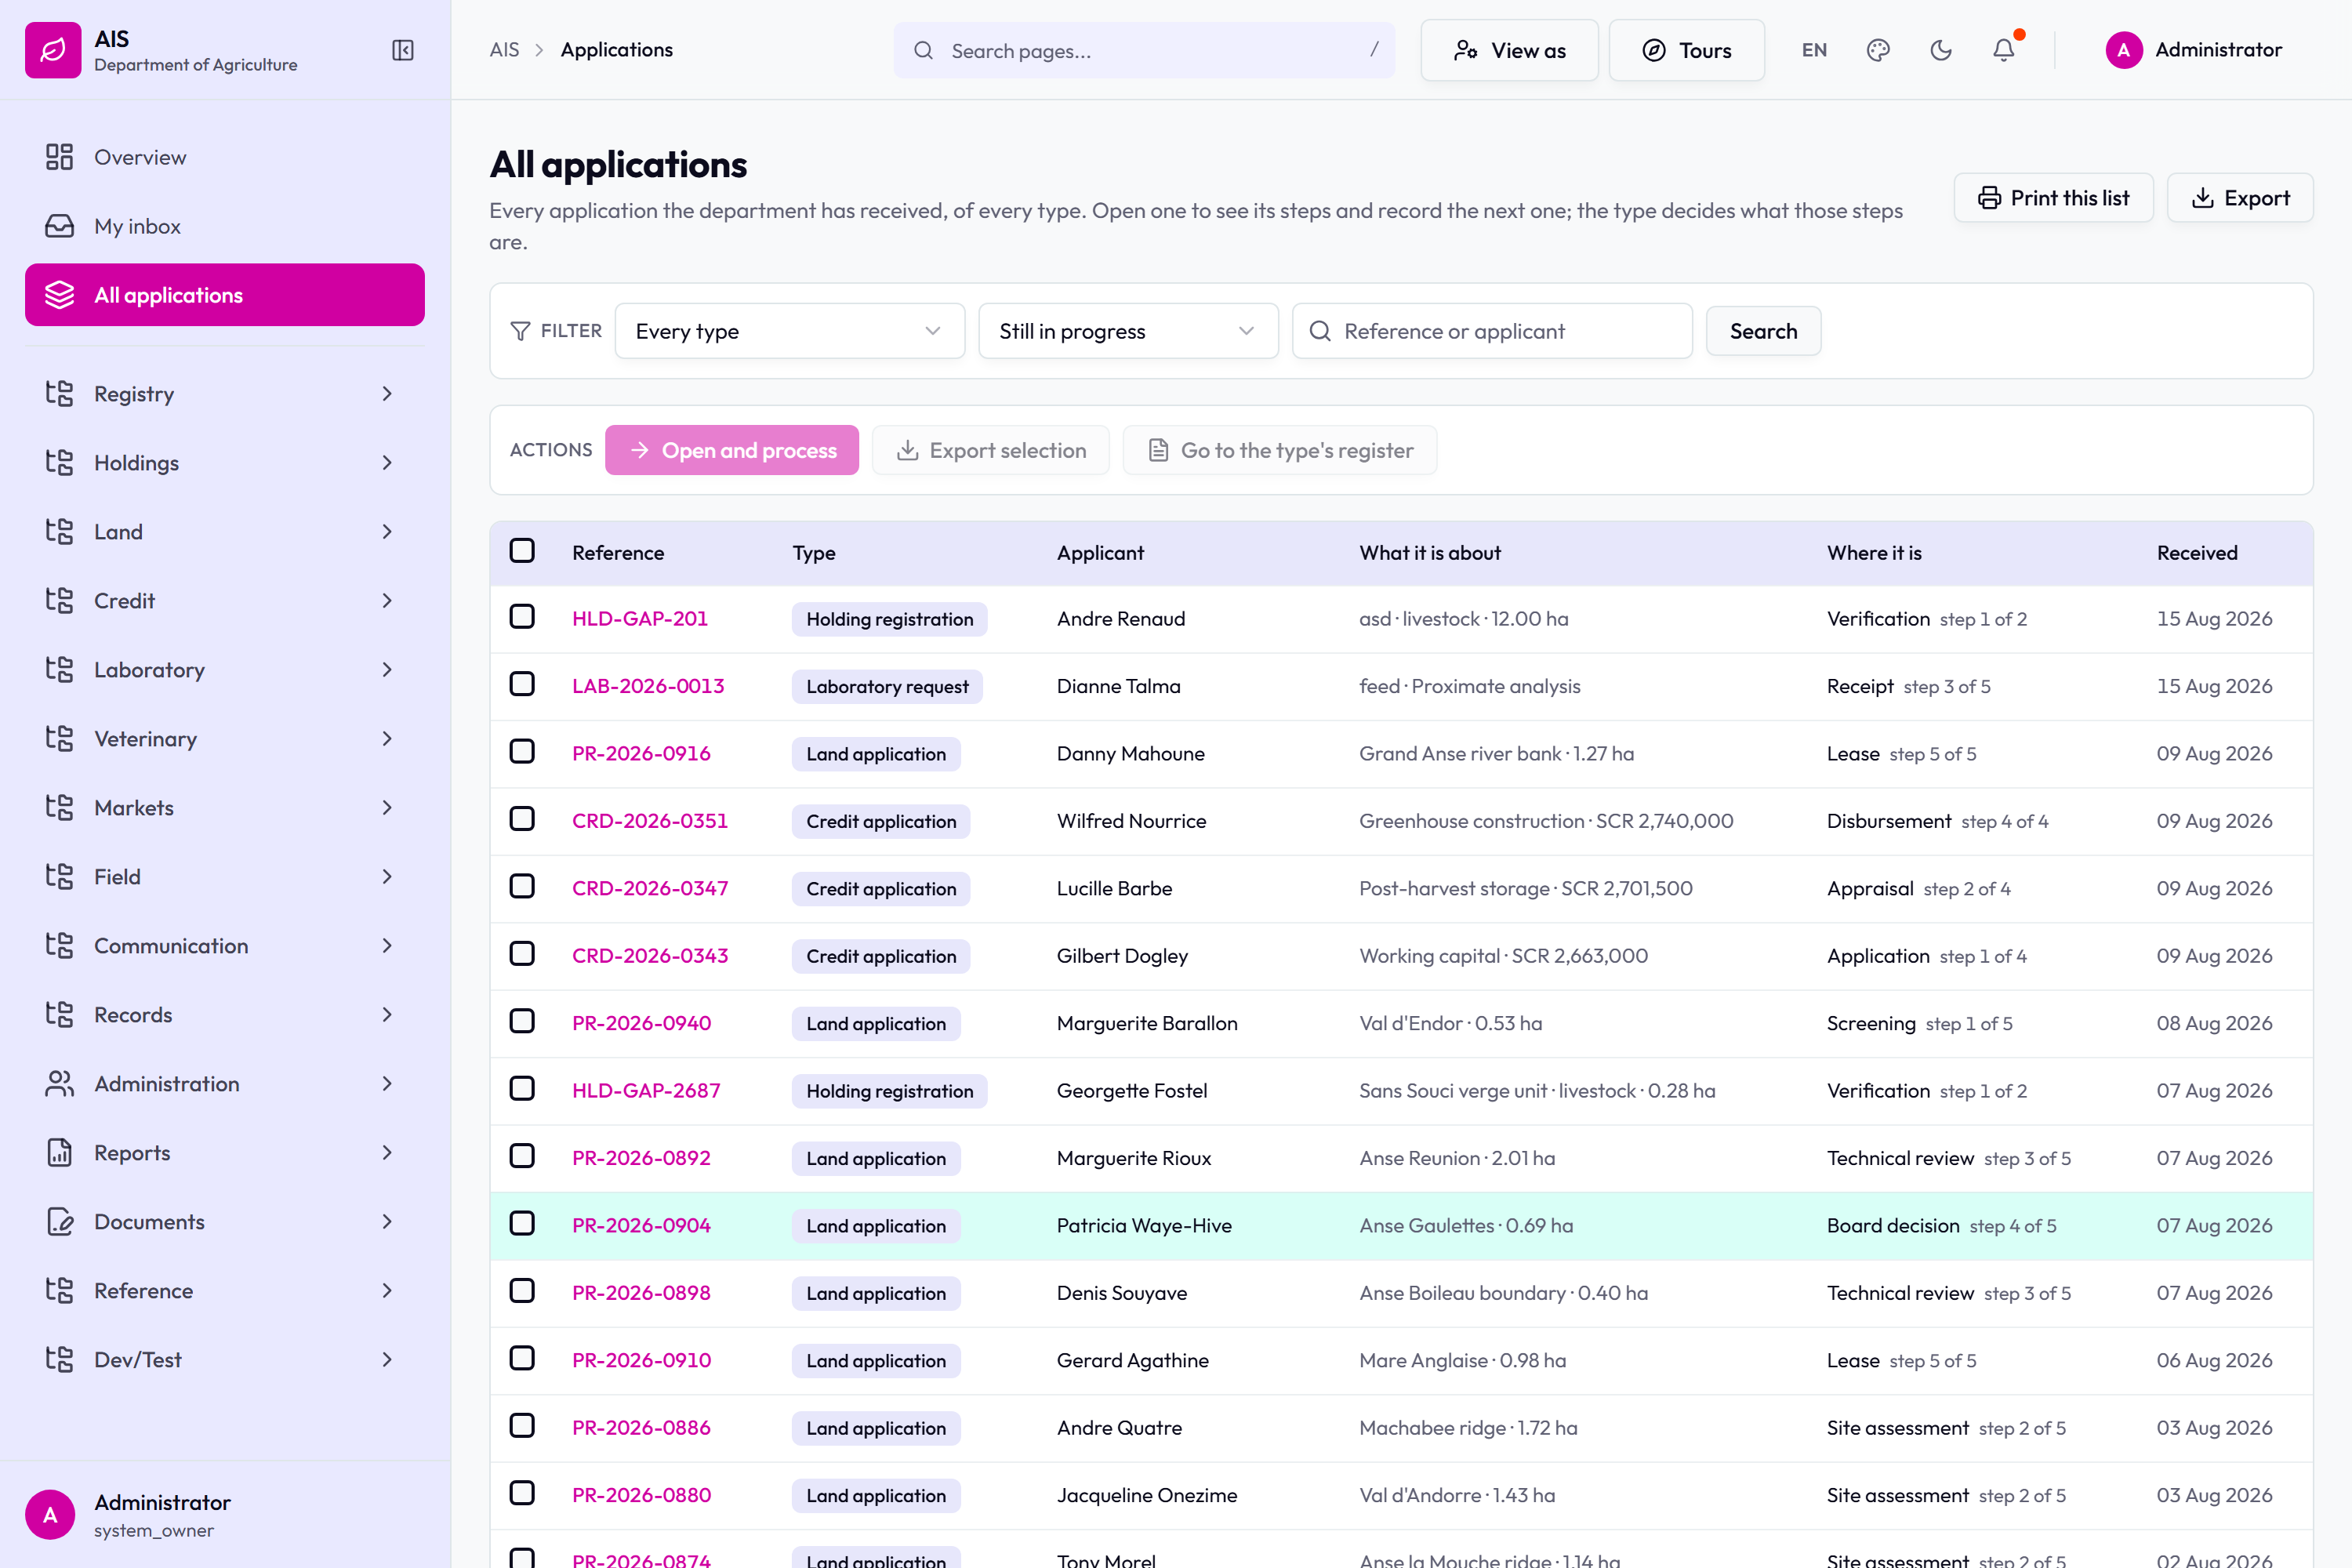This screenshot has height=1568, width=2352.
Task: Click the My inbox tray icon
Action: pos(59,226)
